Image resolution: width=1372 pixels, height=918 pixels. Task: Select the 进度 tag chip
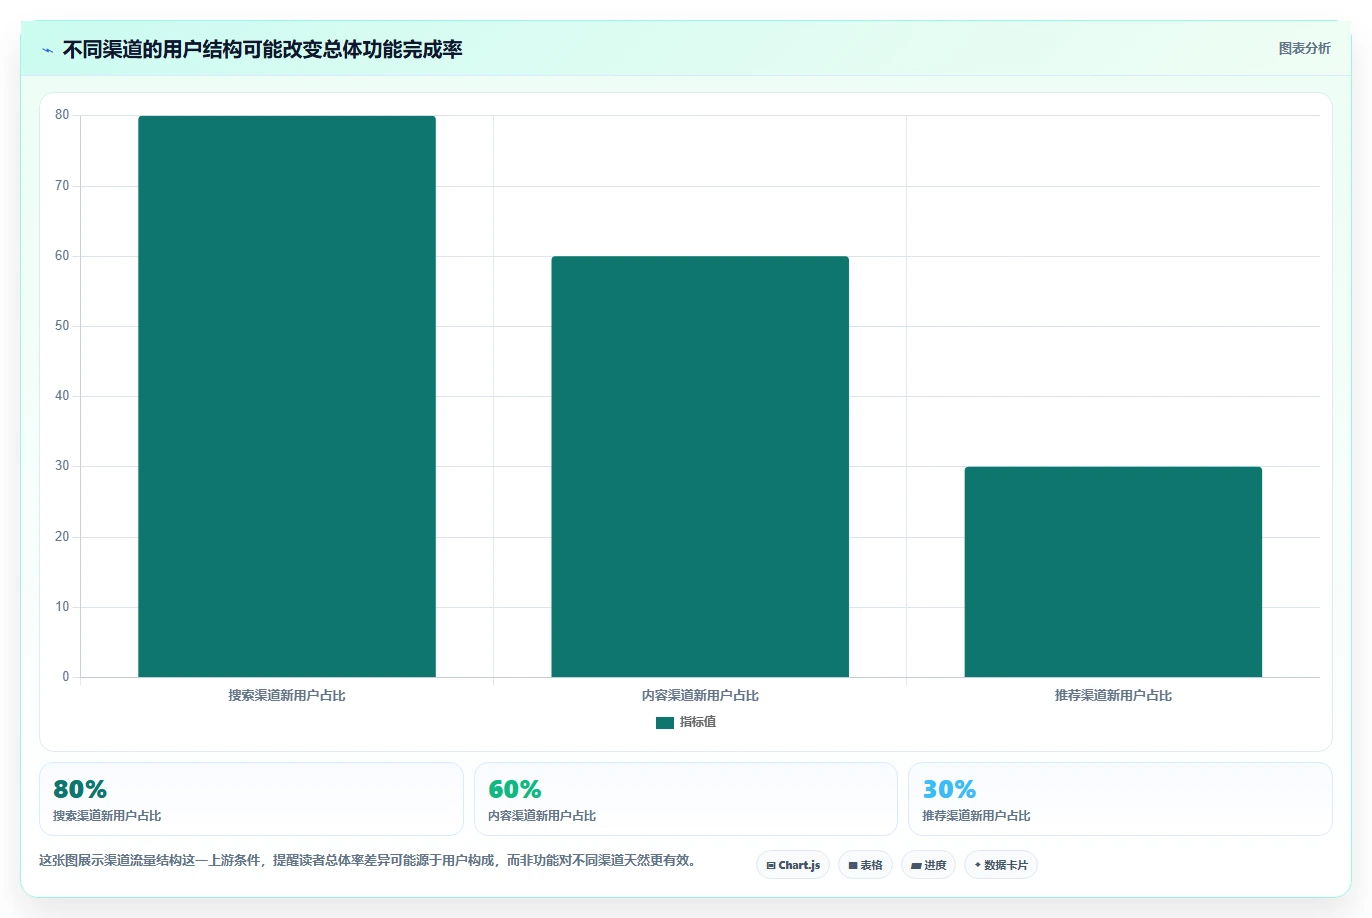click(928, 865)
